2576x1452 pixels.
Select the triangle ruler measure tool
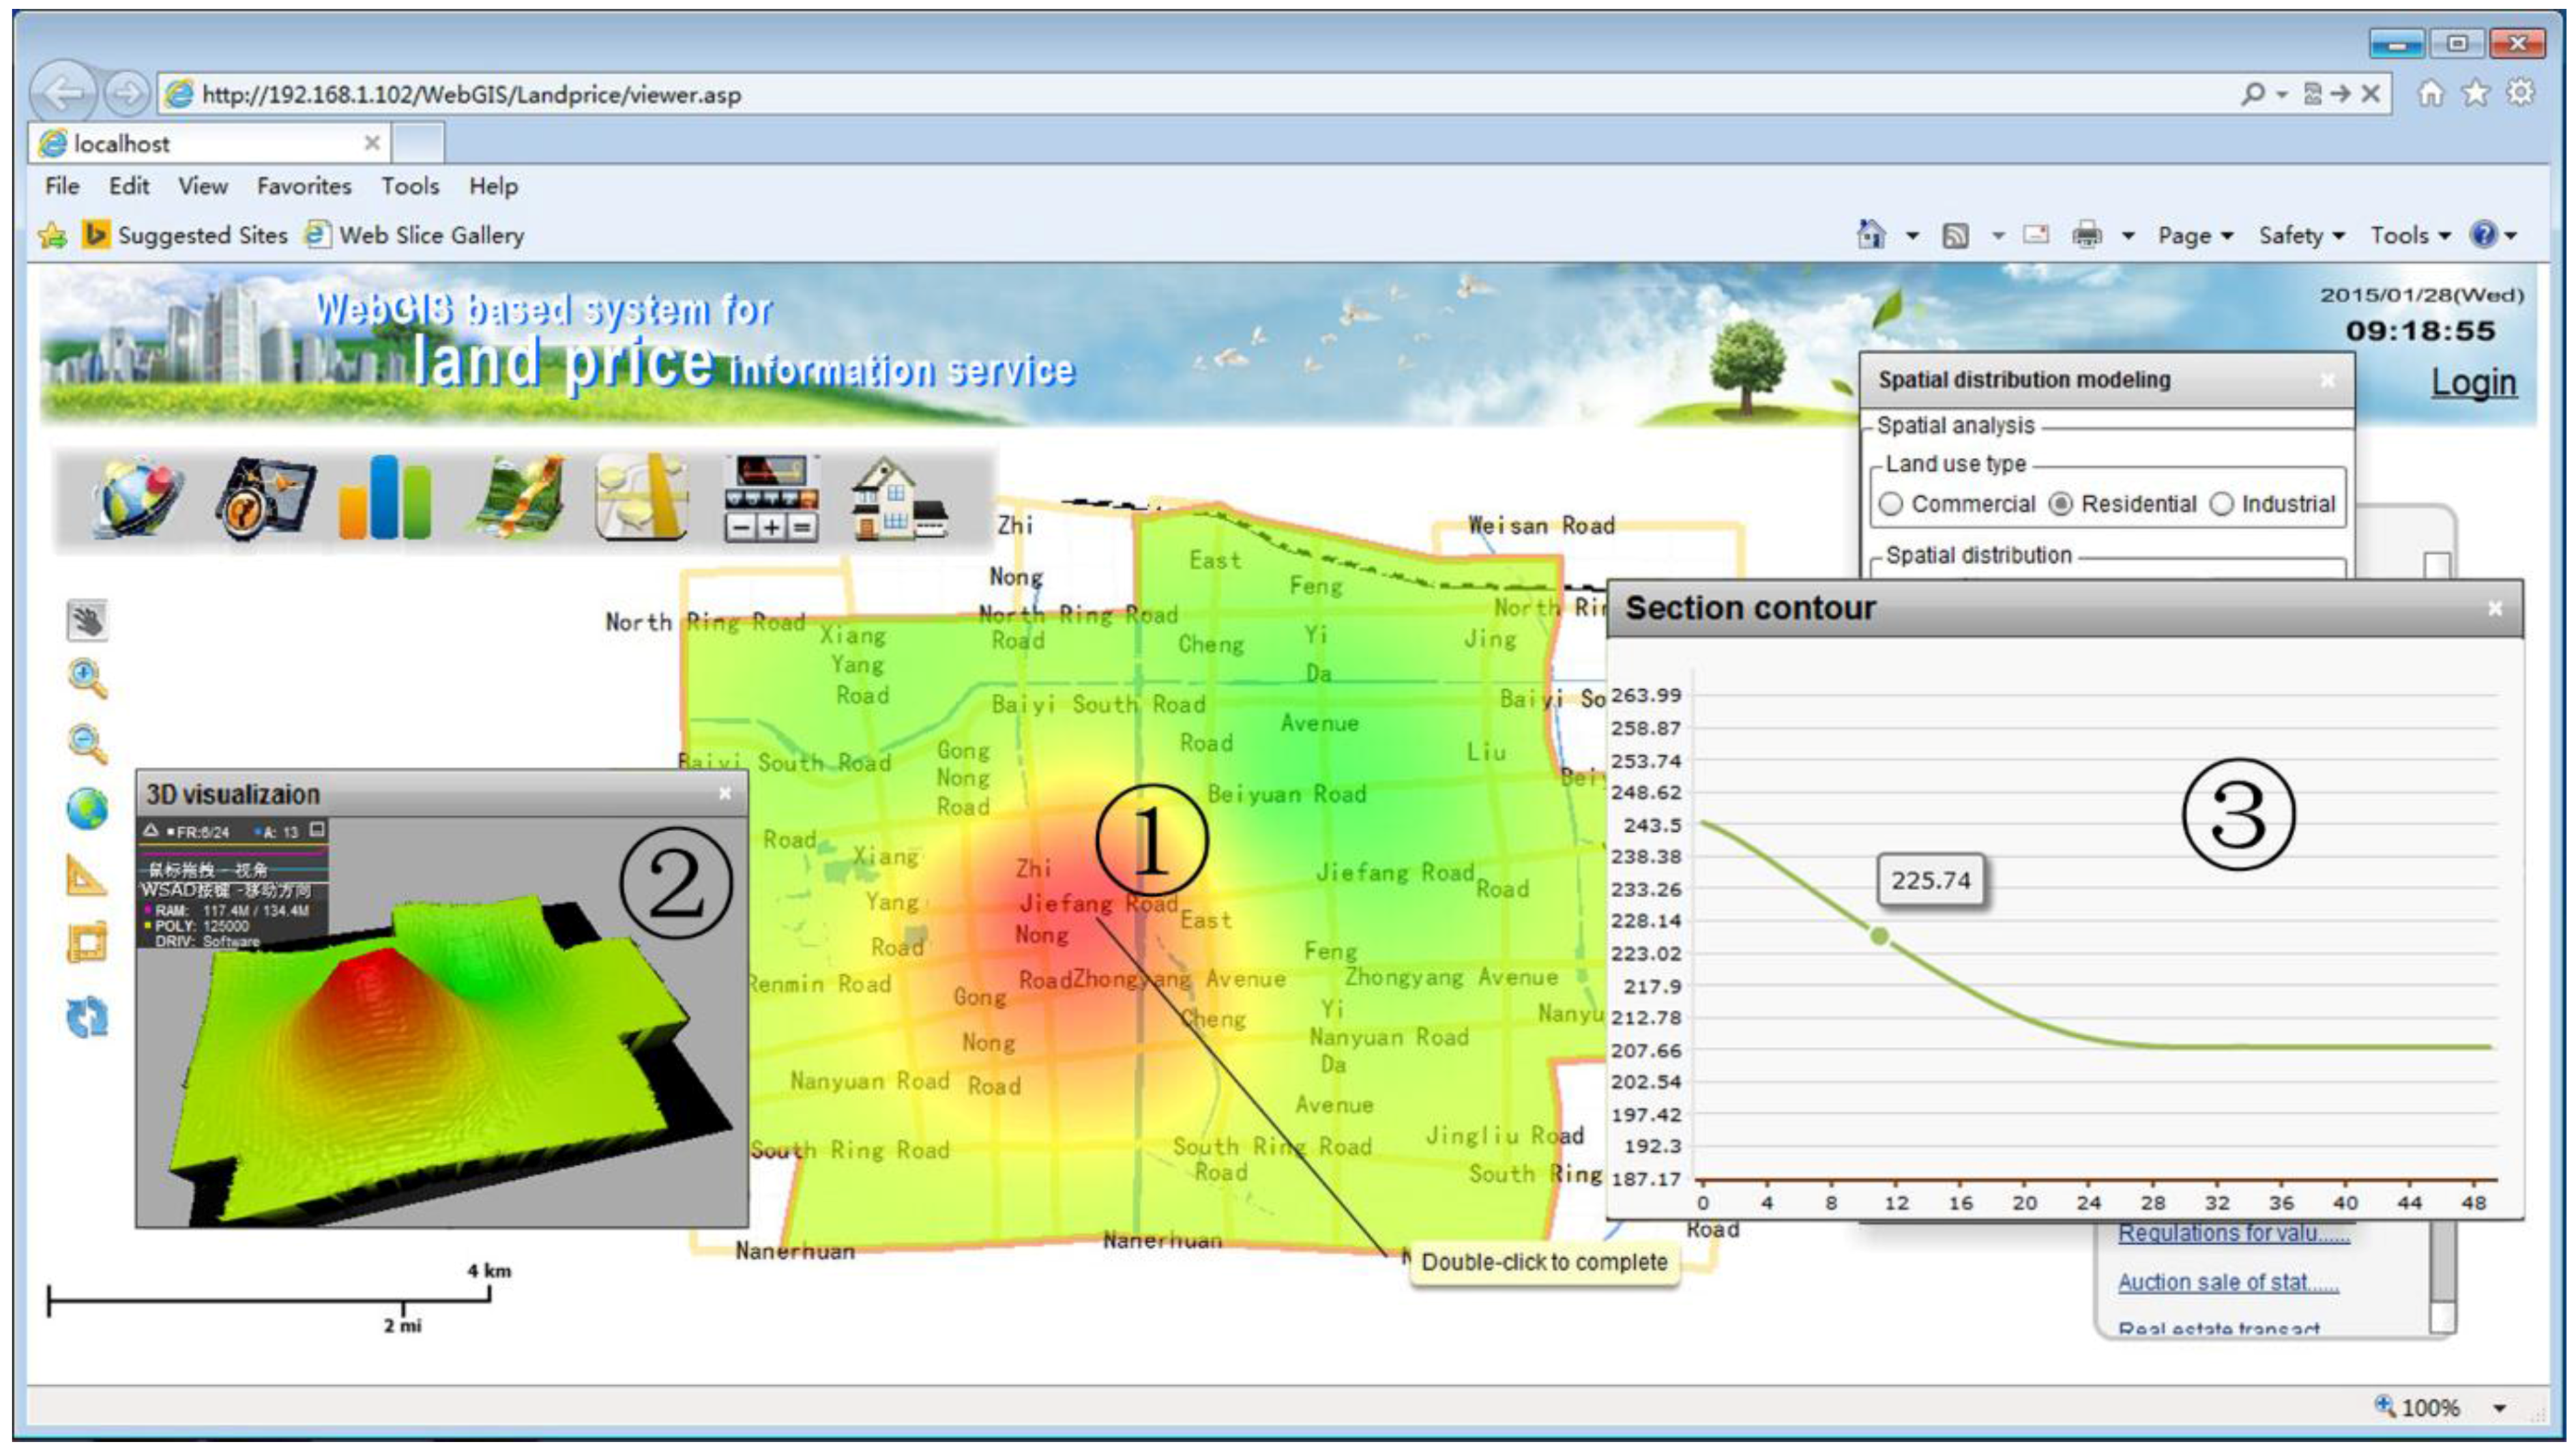[87, 875]
